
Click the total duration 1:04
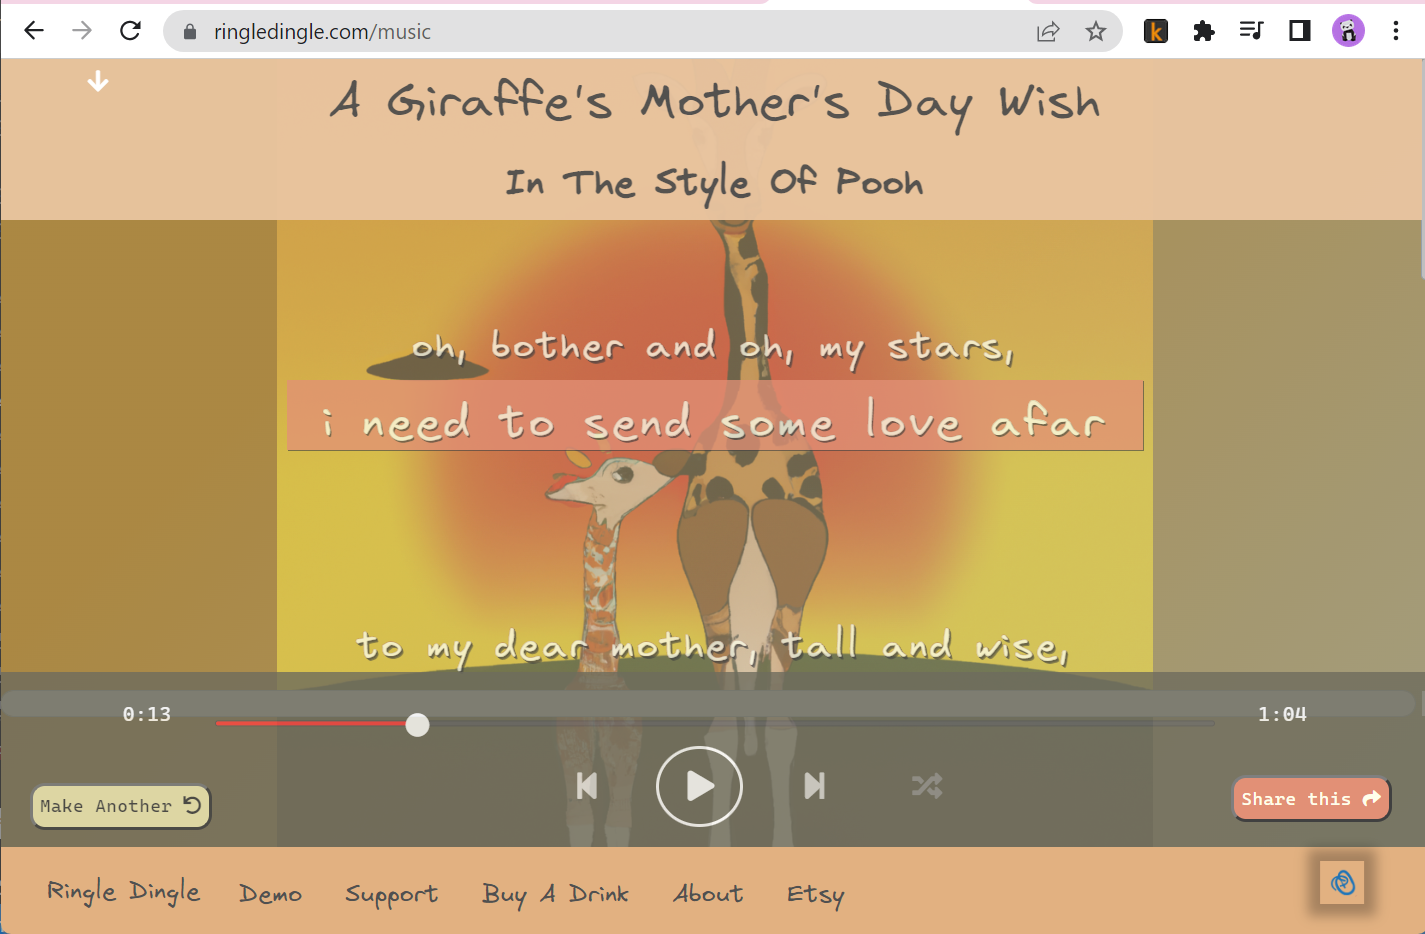coord(1282,714)
